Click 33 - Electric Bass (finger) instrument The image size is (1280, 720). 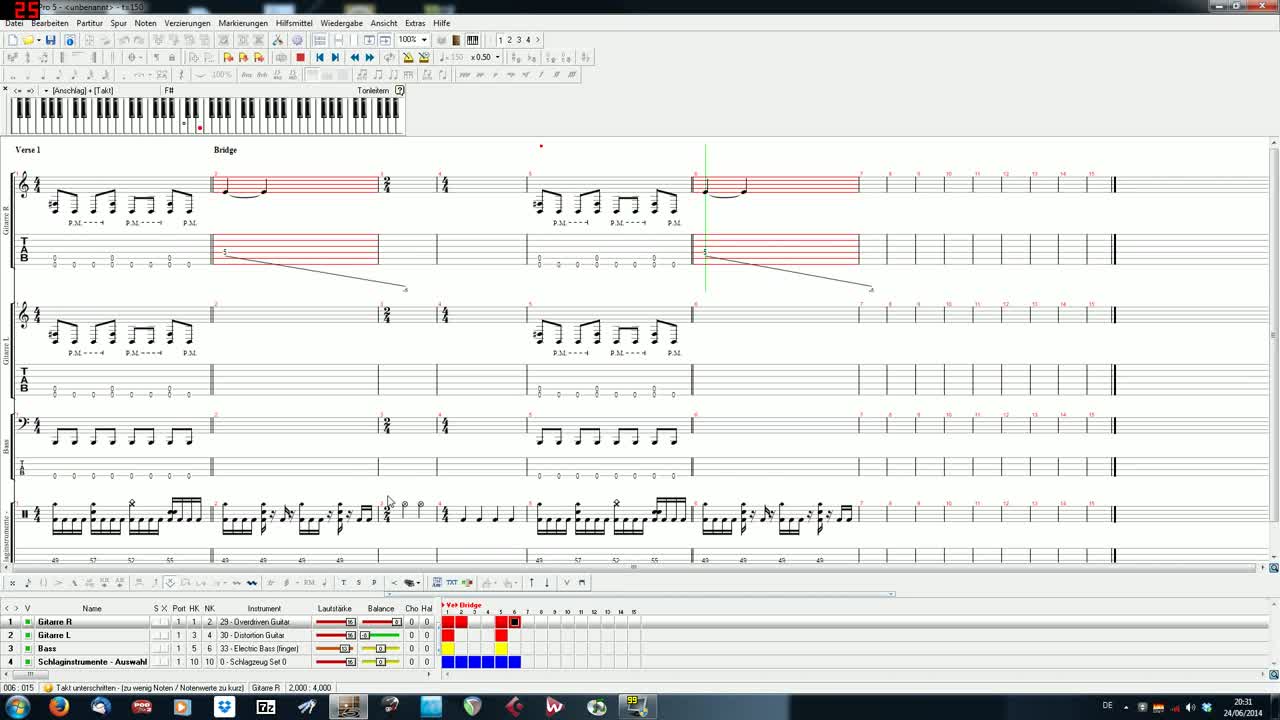pyautogui.click(x=260, y=648)
